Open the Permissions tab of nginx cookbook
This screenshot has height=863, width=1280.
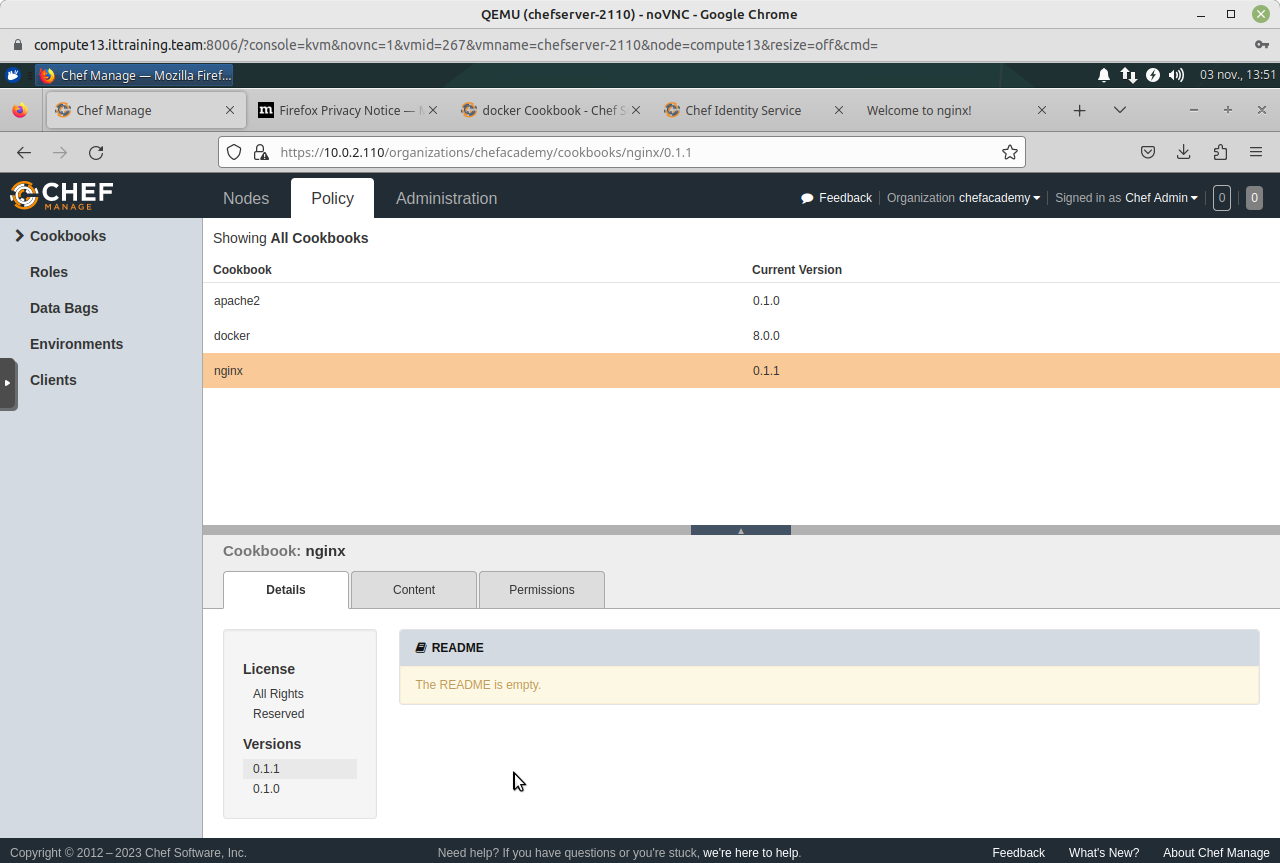542,590
